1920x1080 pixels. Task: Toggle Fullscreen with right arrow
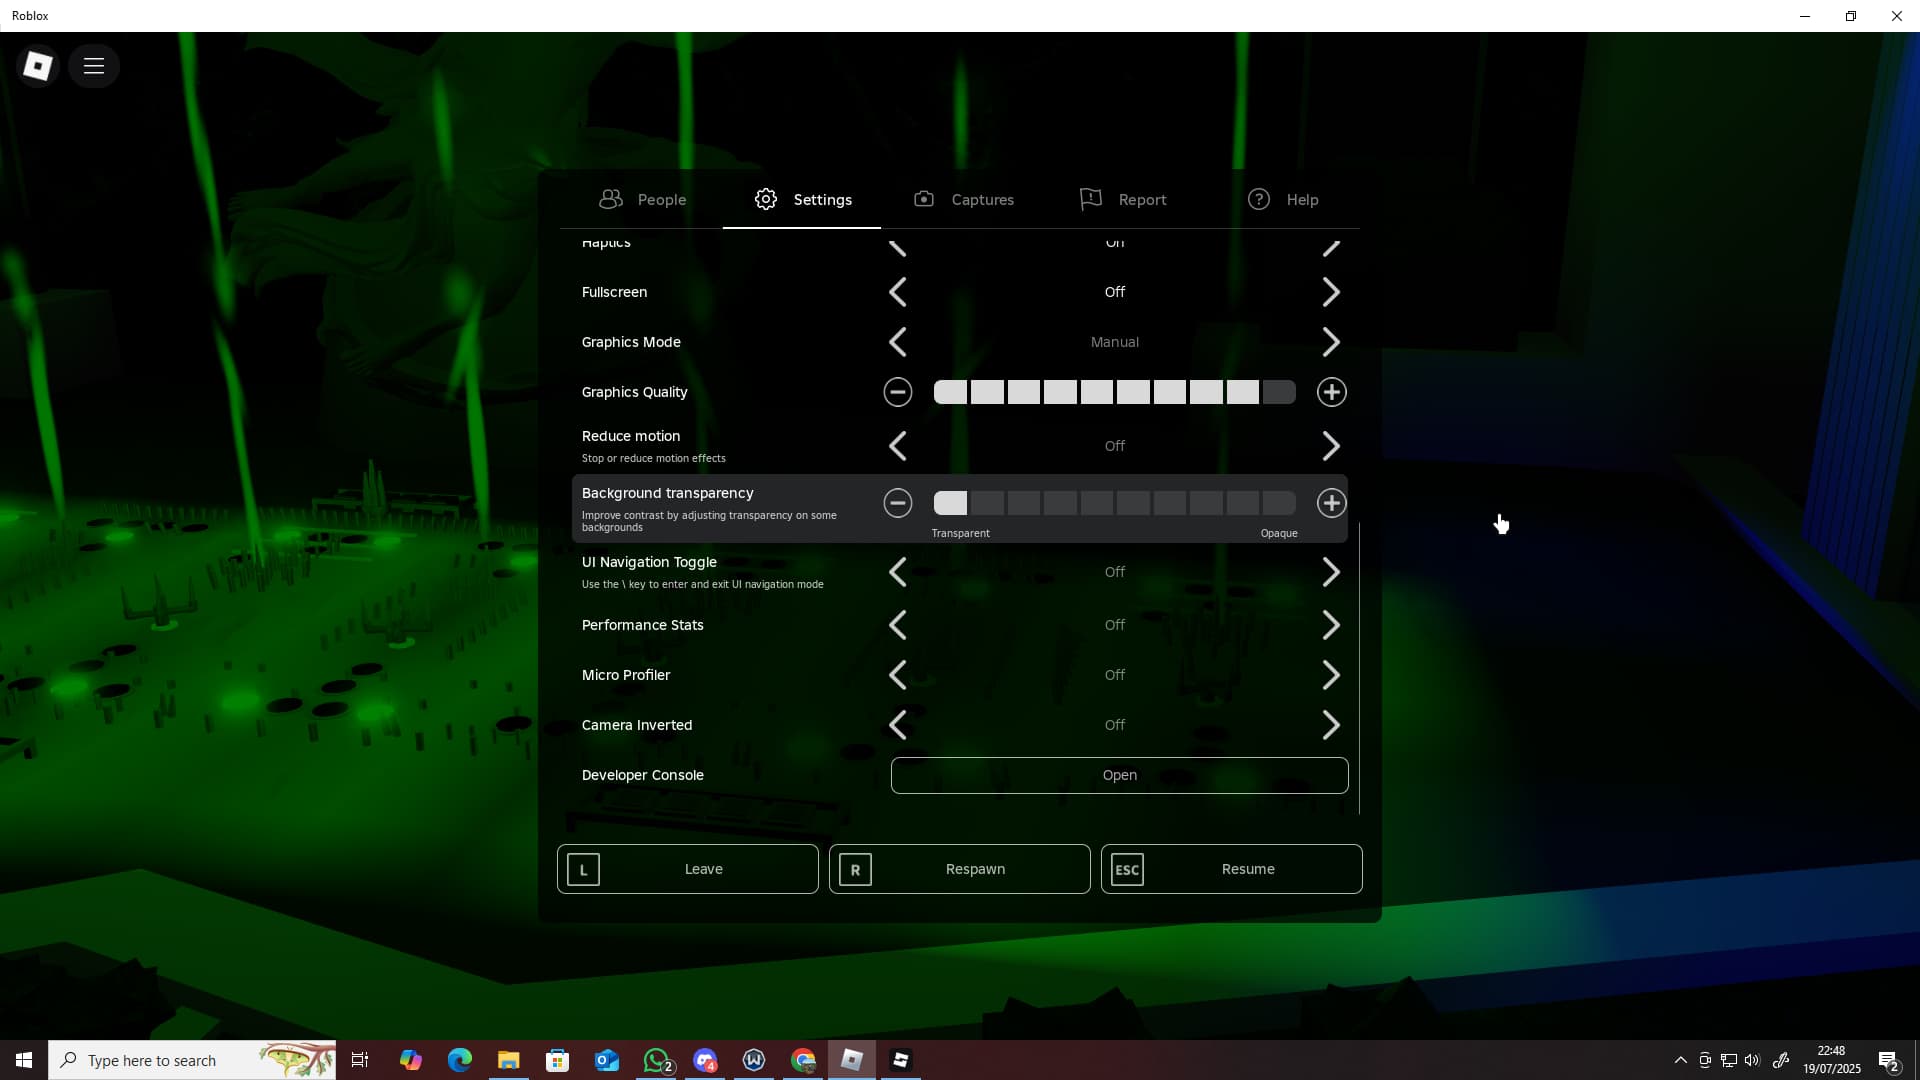[1331, 292]
